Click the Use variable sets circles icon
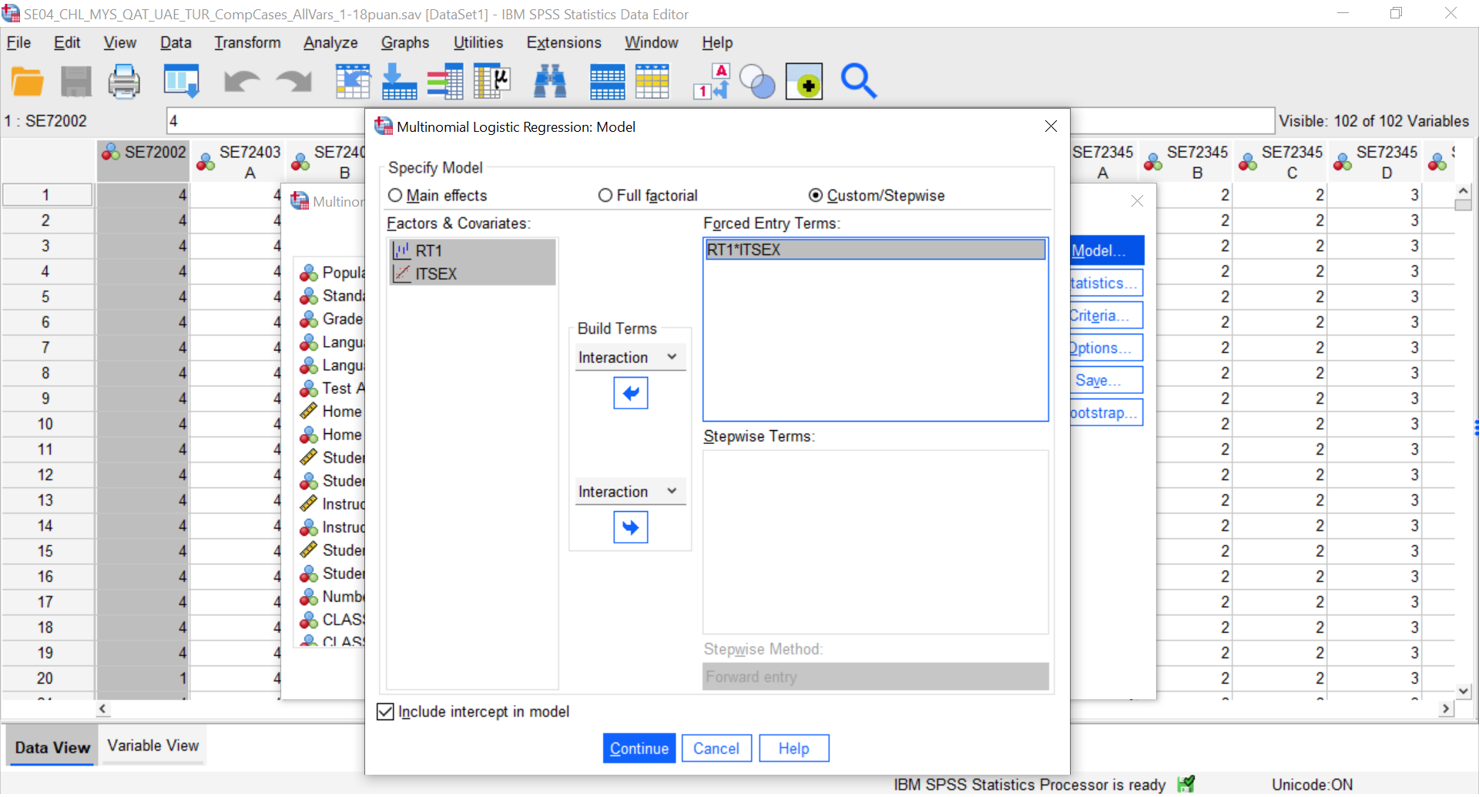 (x=758, y=81)
